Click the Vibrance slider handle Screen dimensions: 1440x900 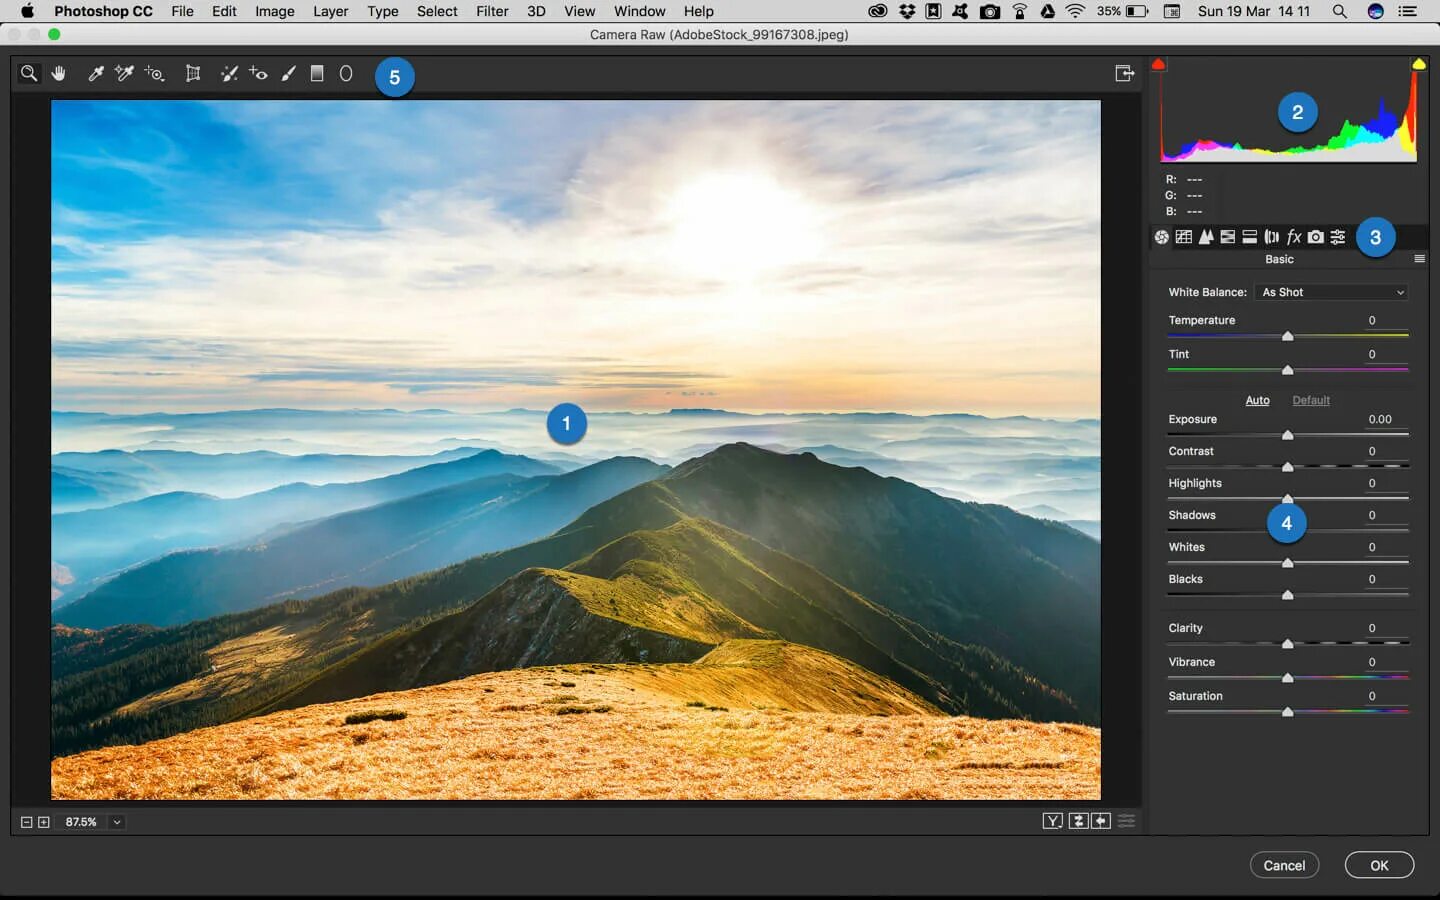pos(1288,678)
